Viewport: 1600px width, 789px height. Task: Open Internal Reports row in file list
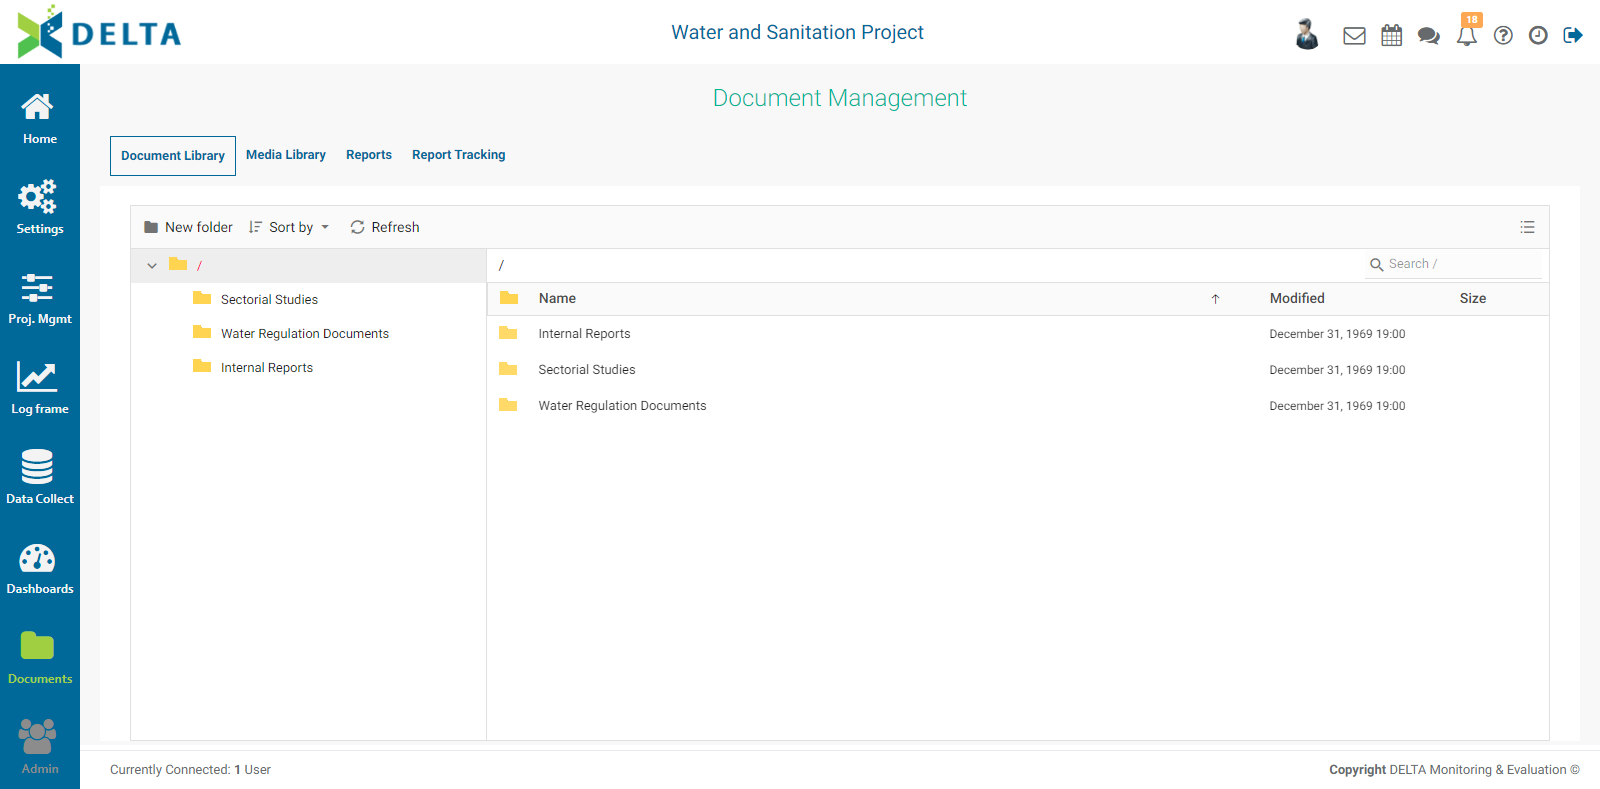[x=1018, y=334]
